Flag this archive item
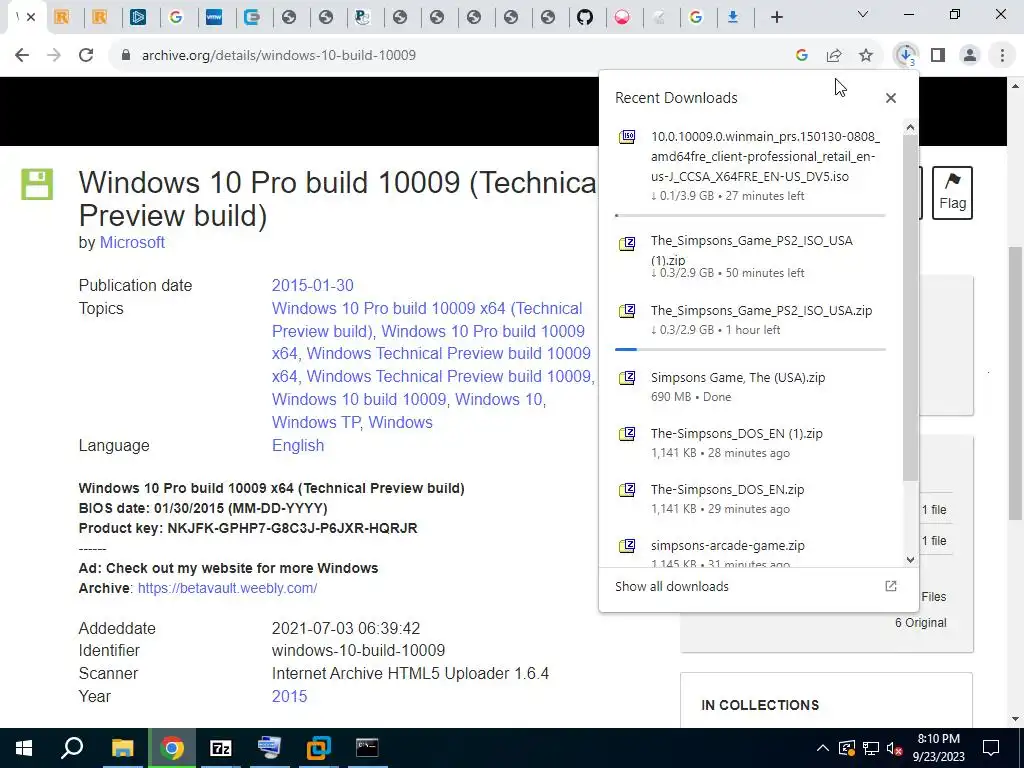Image resolution: width=1024 pixels, height=768 pixels. pos(952,193)
